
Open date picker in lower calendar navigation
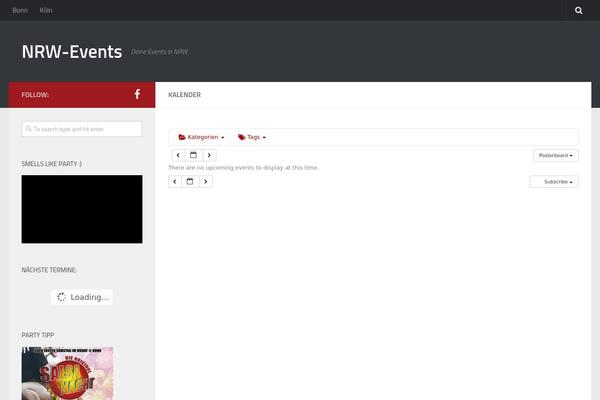point(190,181)
